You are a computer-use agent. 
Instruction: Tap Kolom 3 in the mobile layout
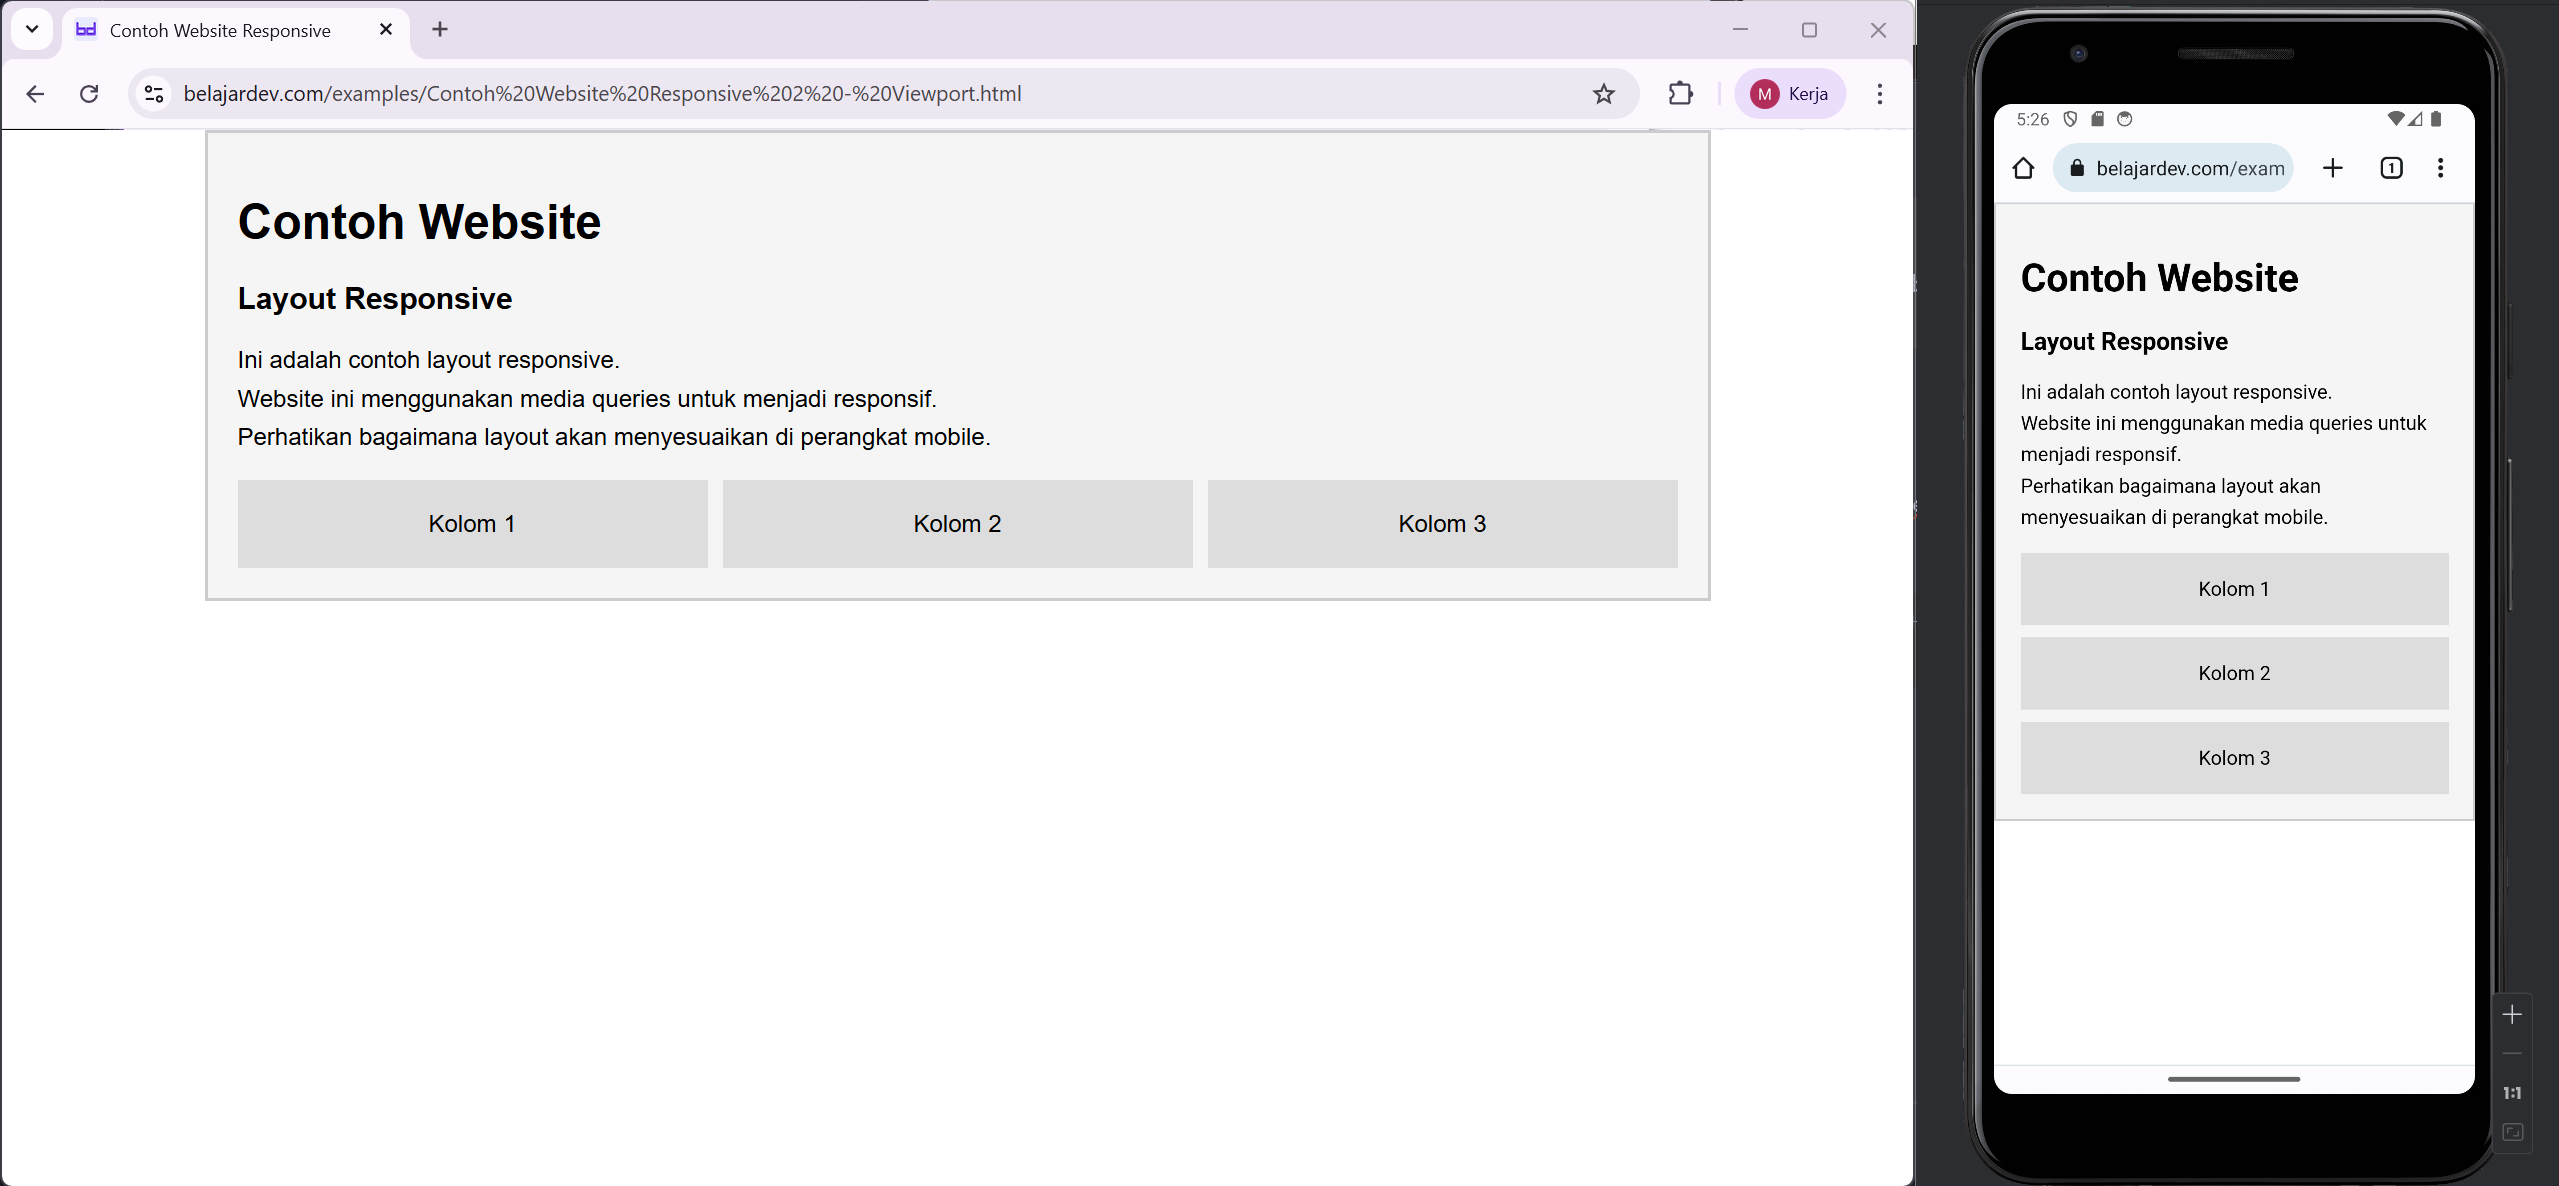click(x=2233, y=757)
